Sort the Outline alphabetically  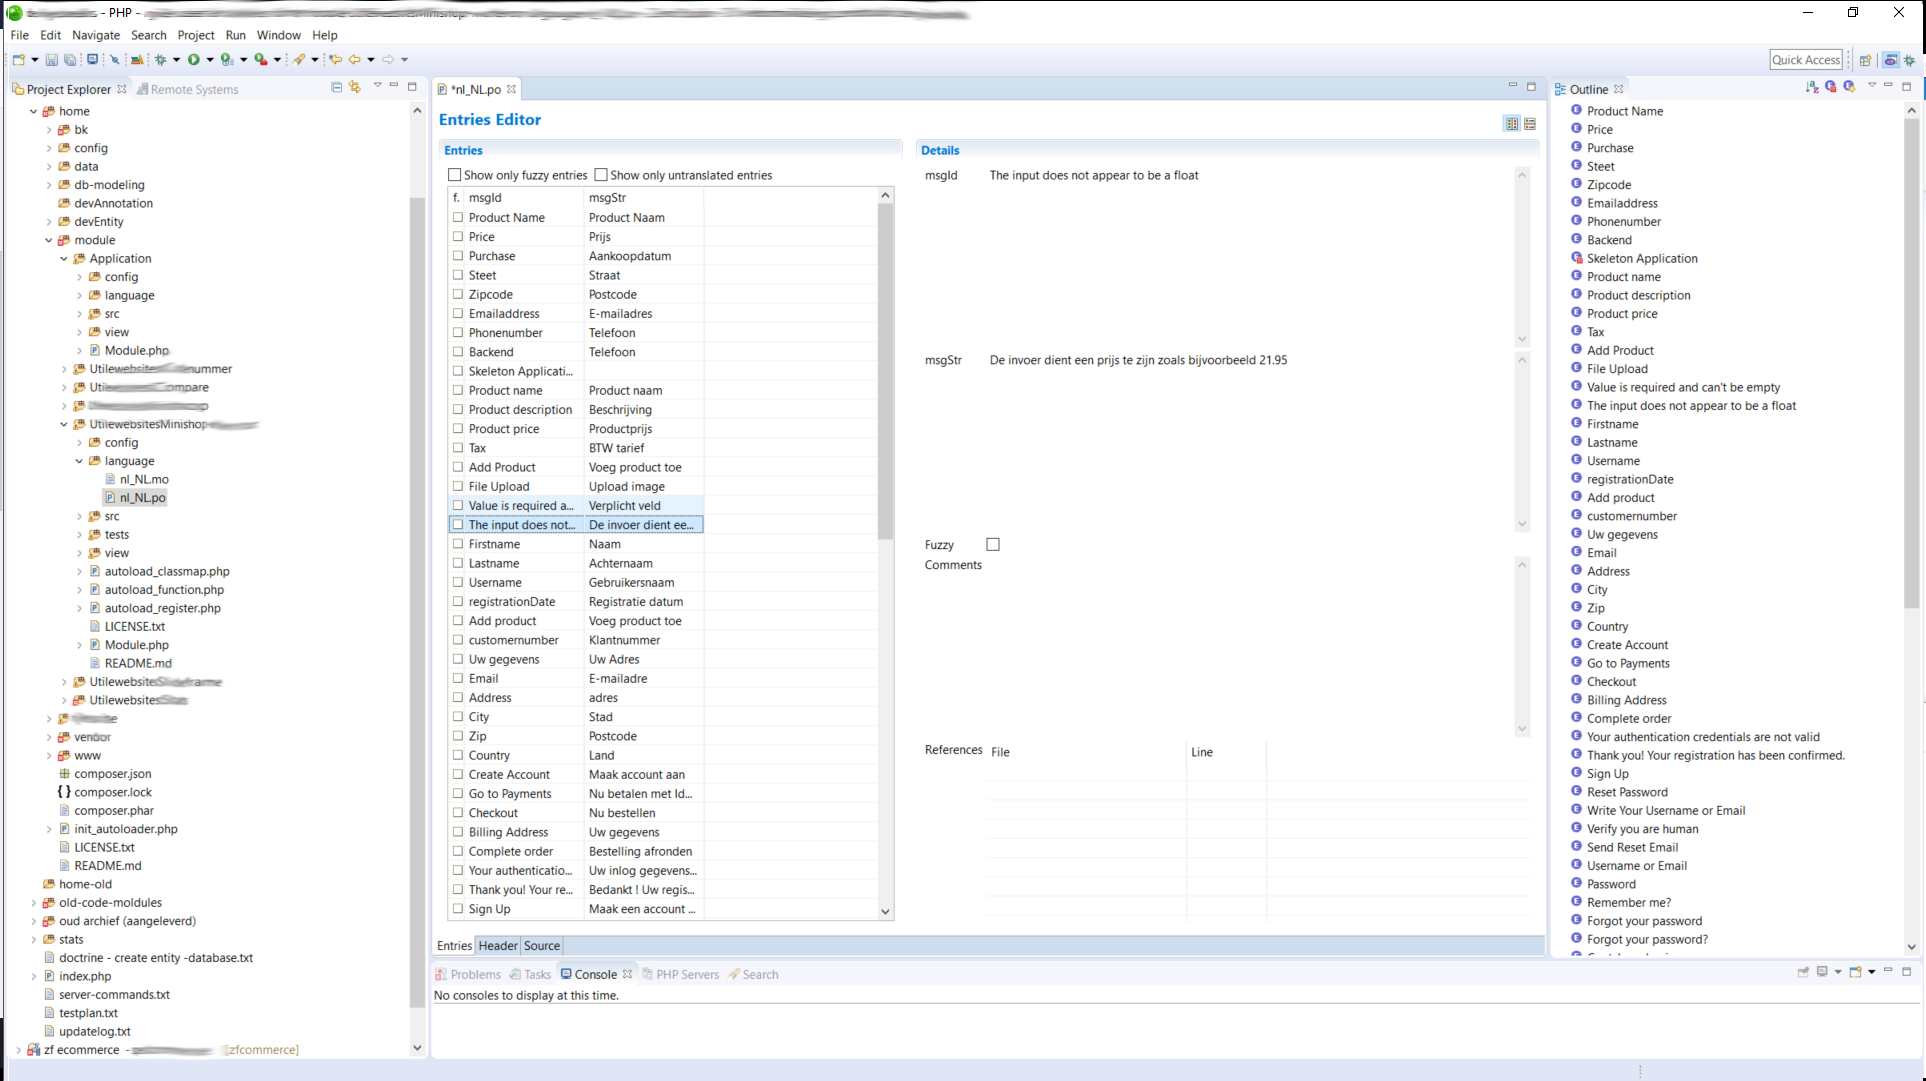tap(1812, 88)
